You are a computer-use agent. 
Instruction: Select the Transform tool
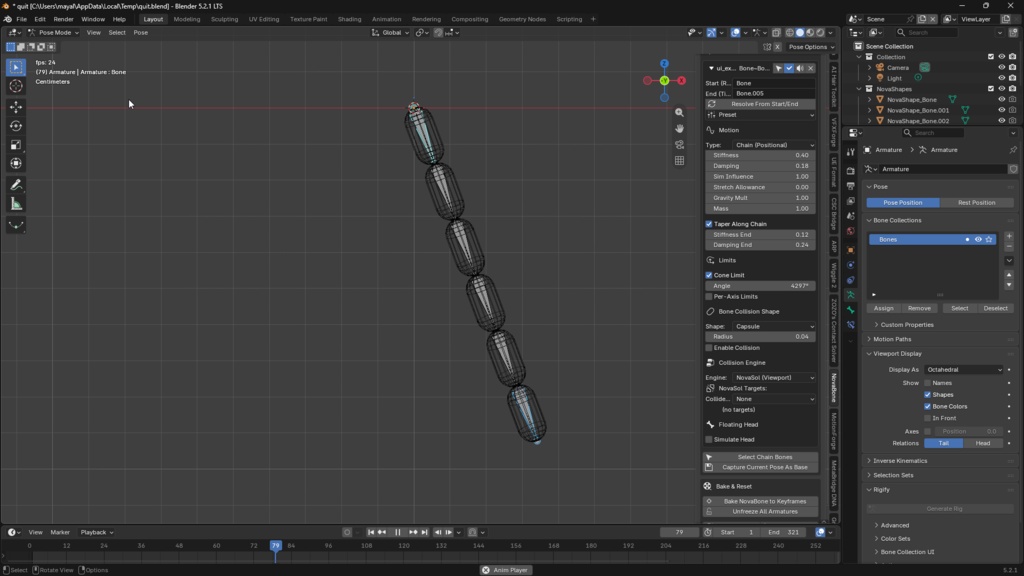tap(16, 164)
